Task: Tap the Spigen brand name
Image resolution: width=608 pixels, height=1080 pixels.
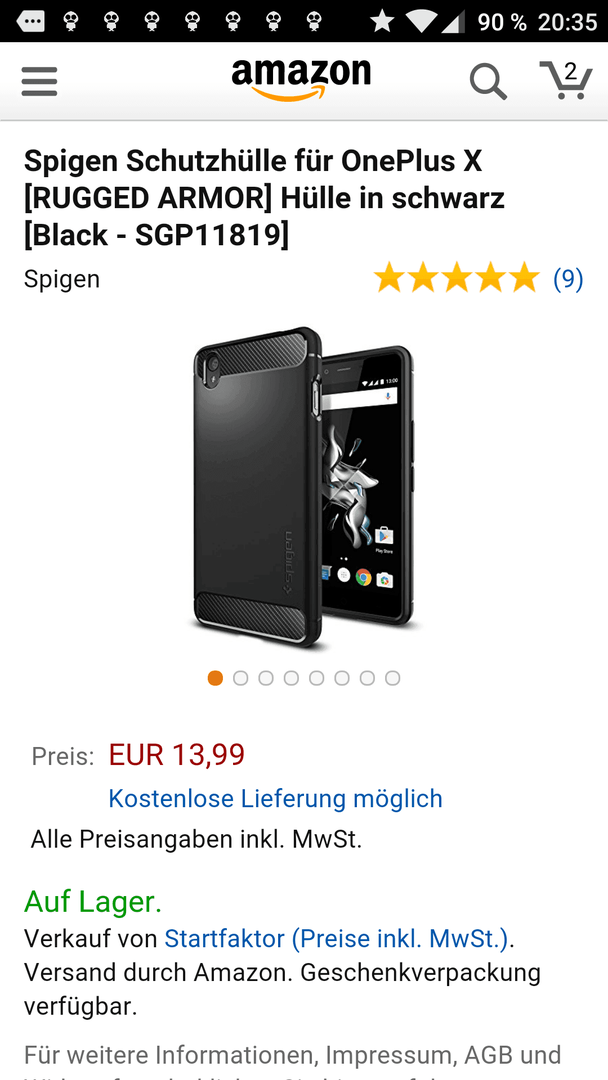Action: coord(62,279)
